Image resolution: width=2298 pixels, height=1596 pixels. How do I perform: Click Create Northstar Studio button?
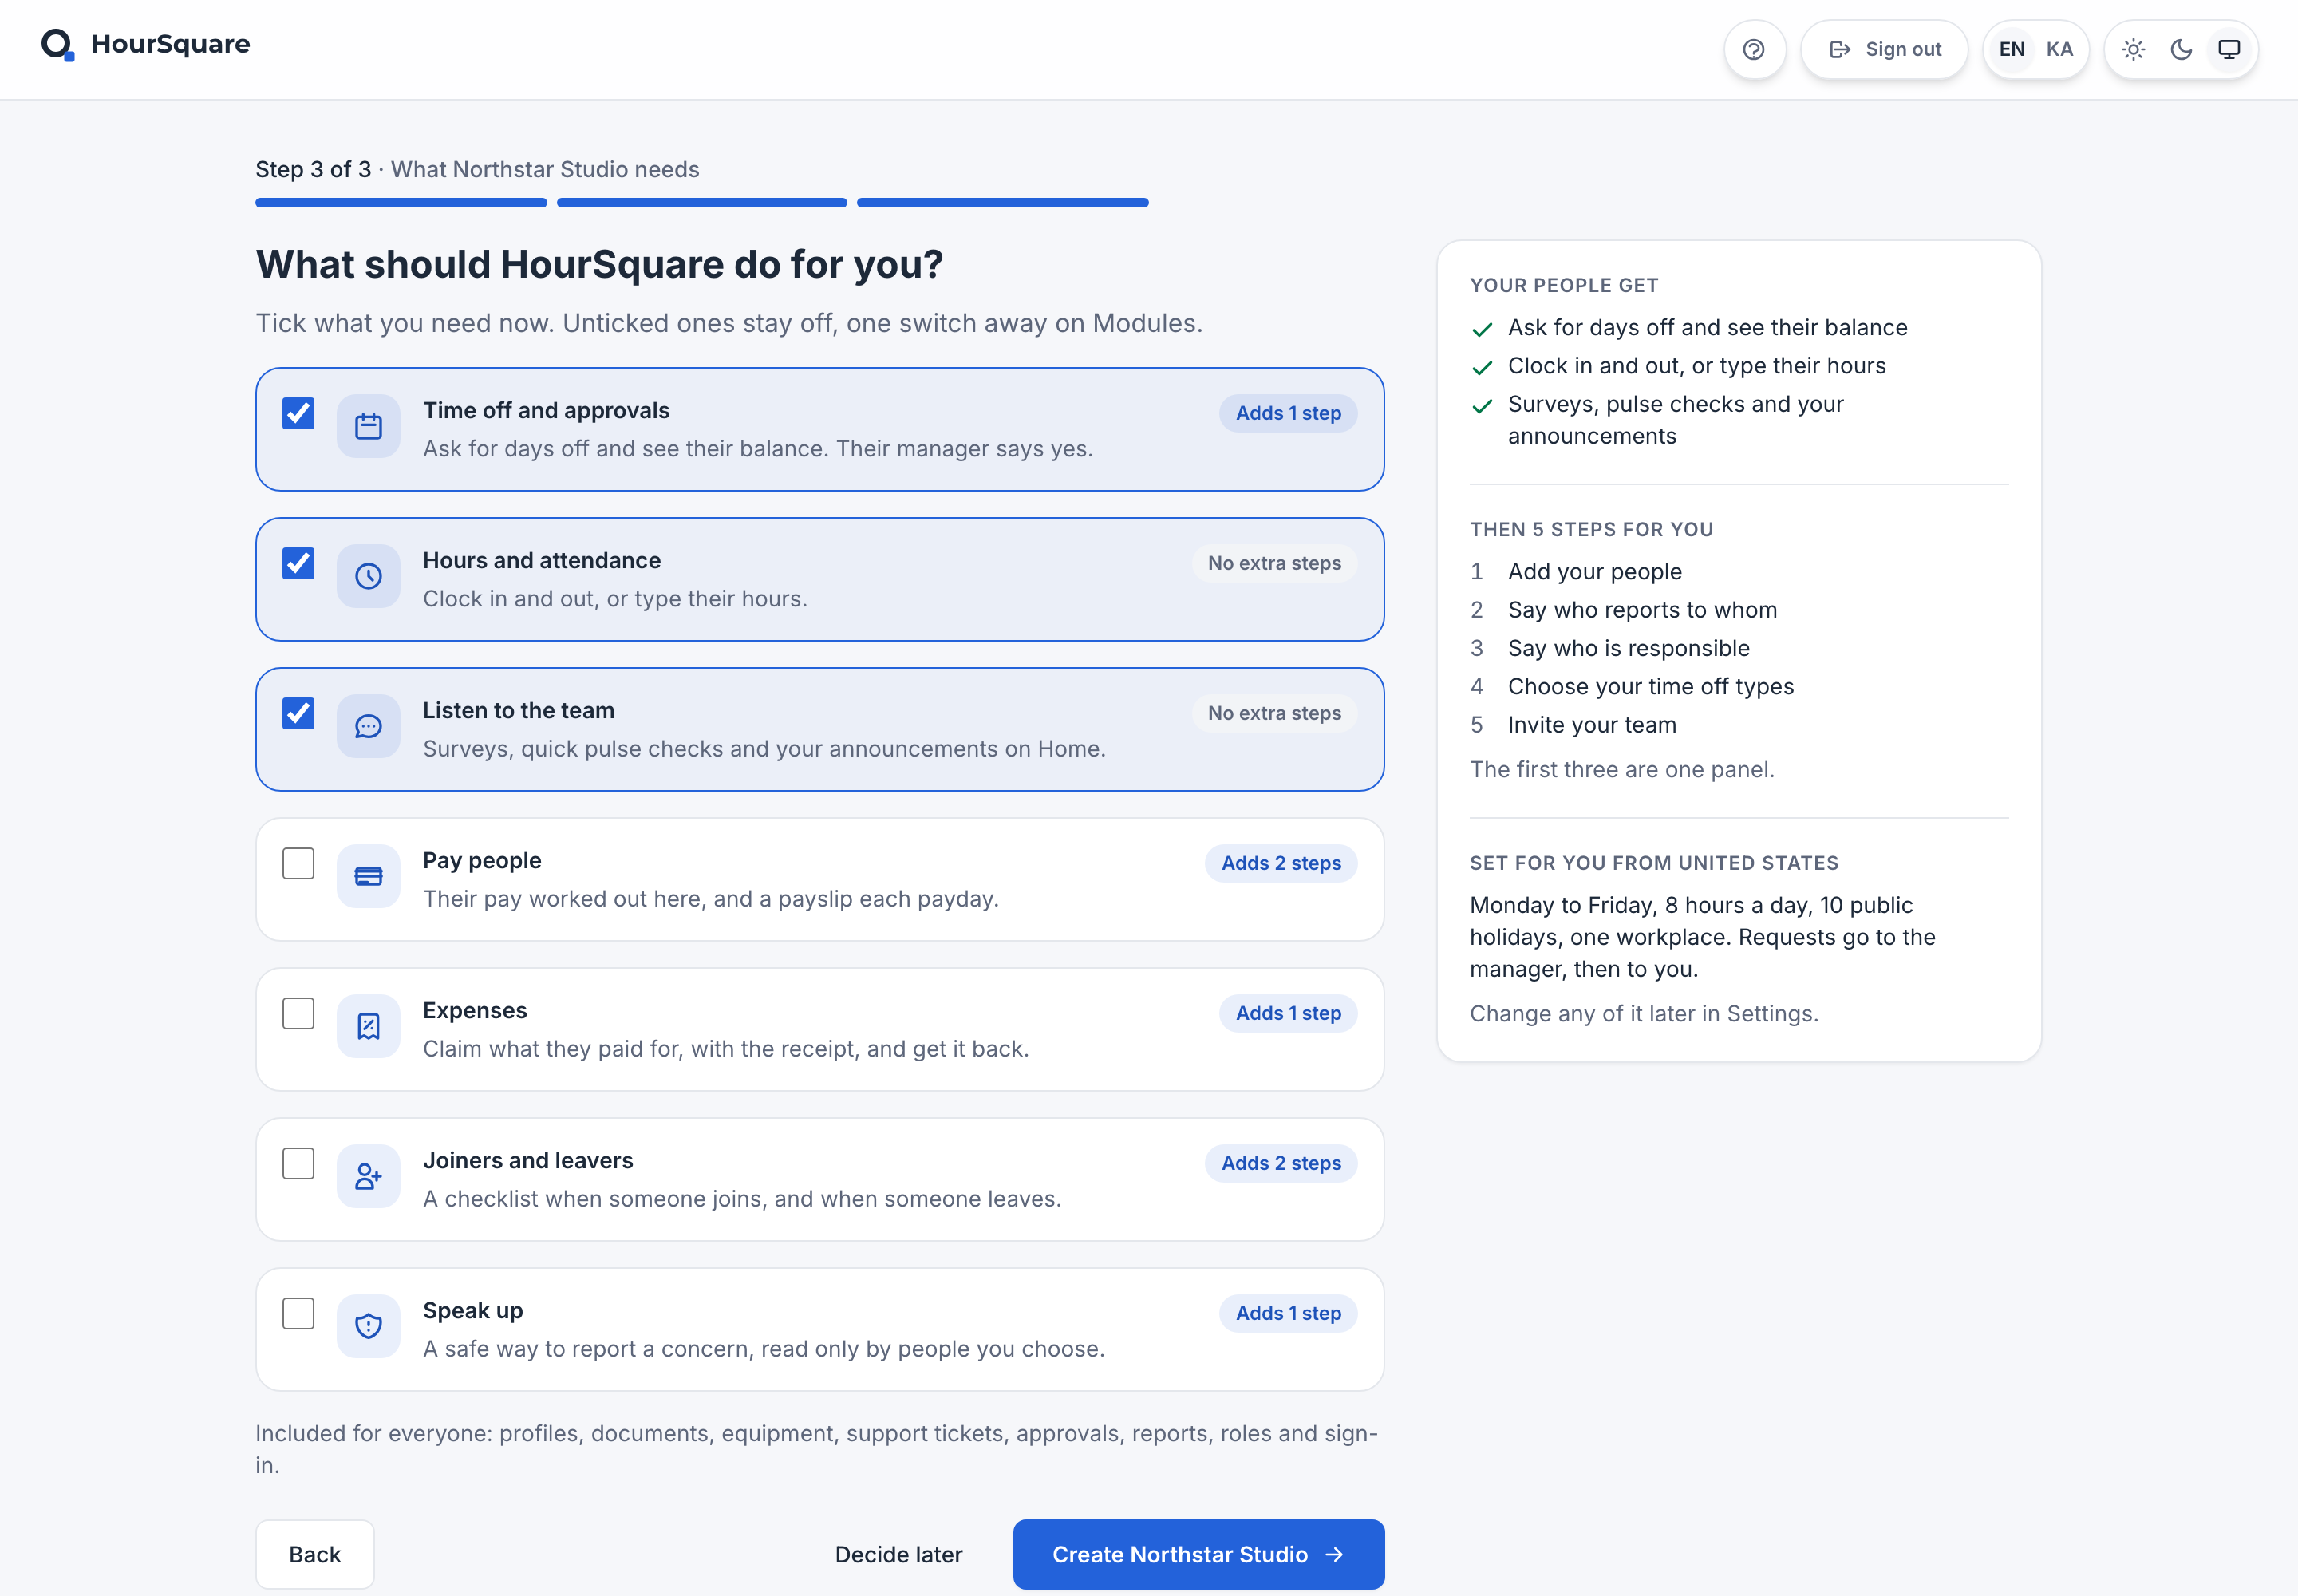(1198, 1554)
